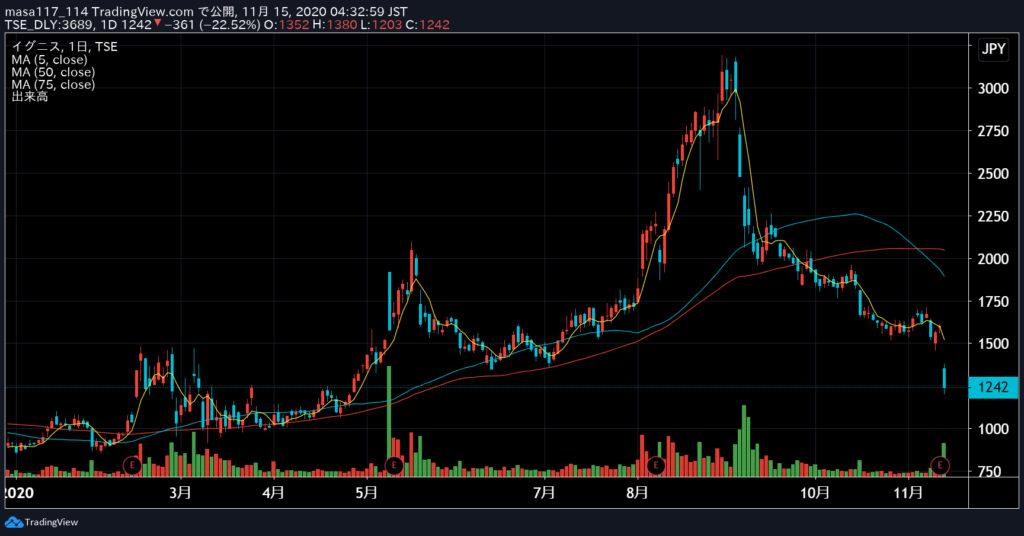Click the 1750 price axis label

click(993, 302)
